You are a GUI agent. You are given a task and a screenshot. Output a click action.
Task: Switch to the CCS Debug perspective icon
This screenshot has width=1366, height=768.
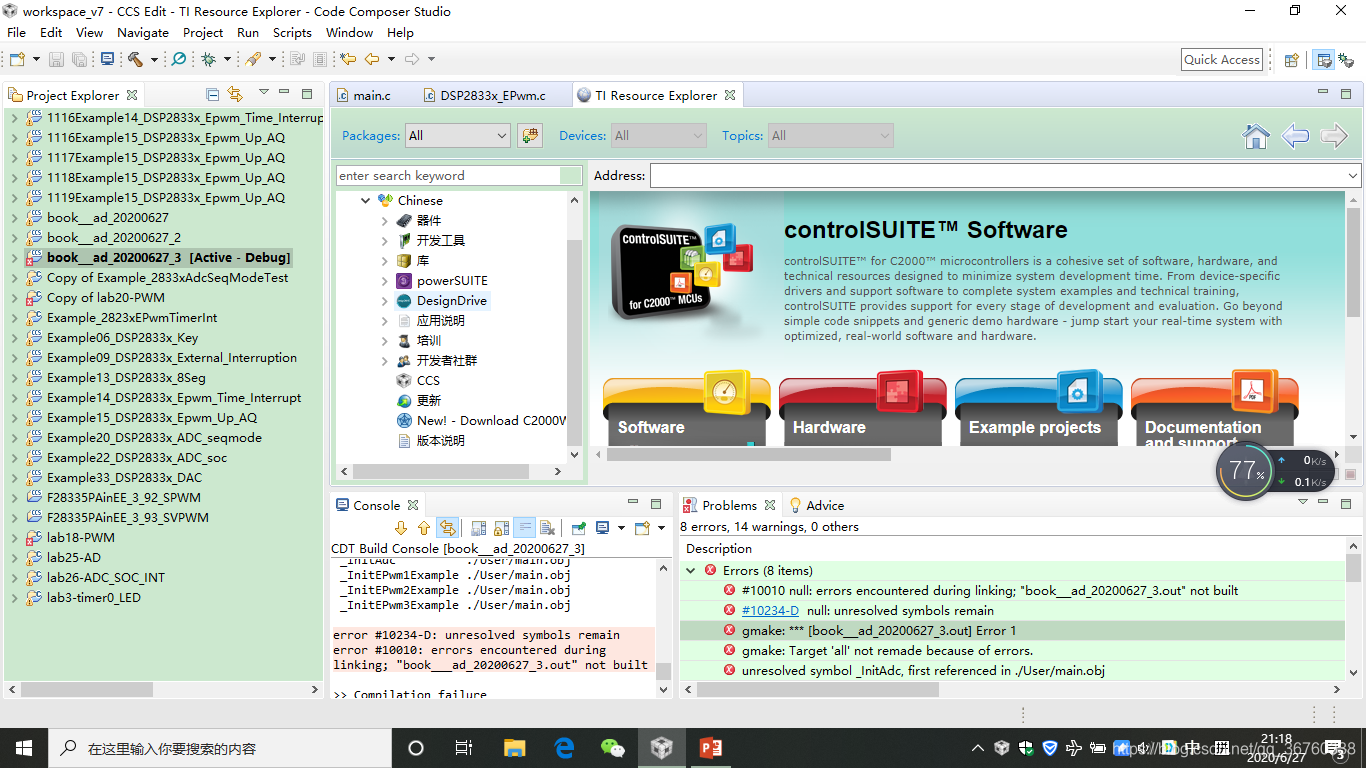(x=1346, y=60)
